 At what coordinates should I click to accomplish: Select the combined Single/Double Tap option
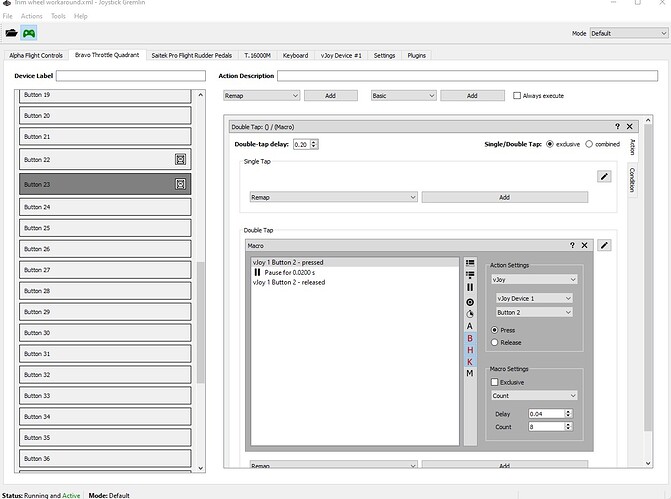(591, 144)
